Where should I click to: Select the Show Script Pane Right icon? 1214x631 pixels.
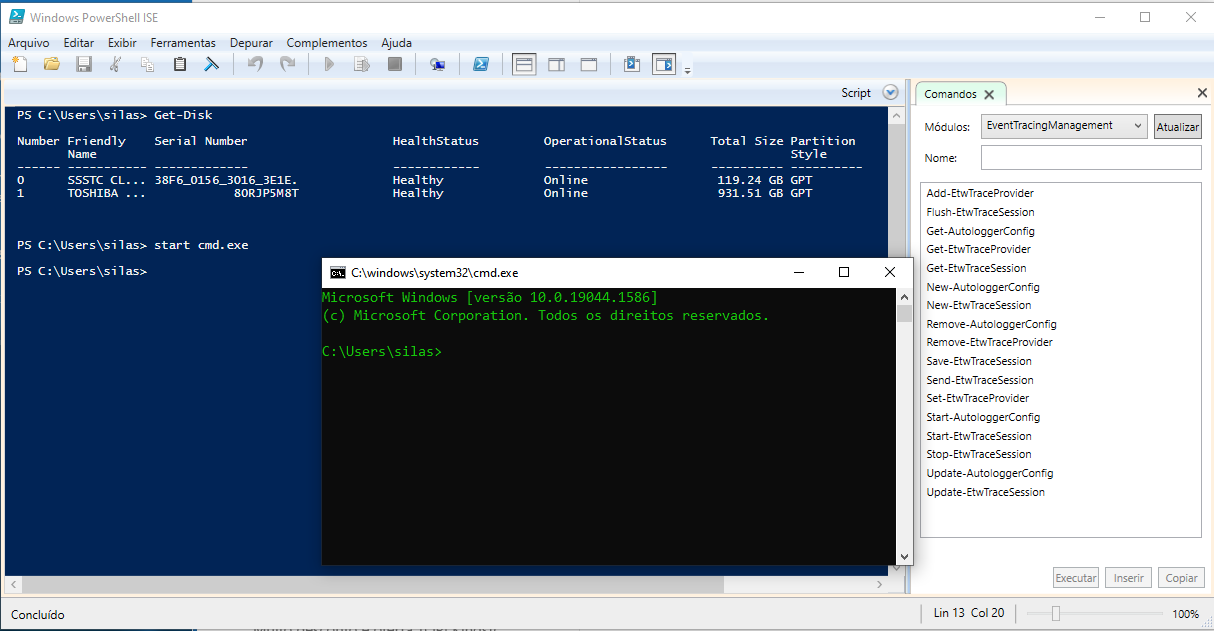pyautogui.click(x=556, y=63)
